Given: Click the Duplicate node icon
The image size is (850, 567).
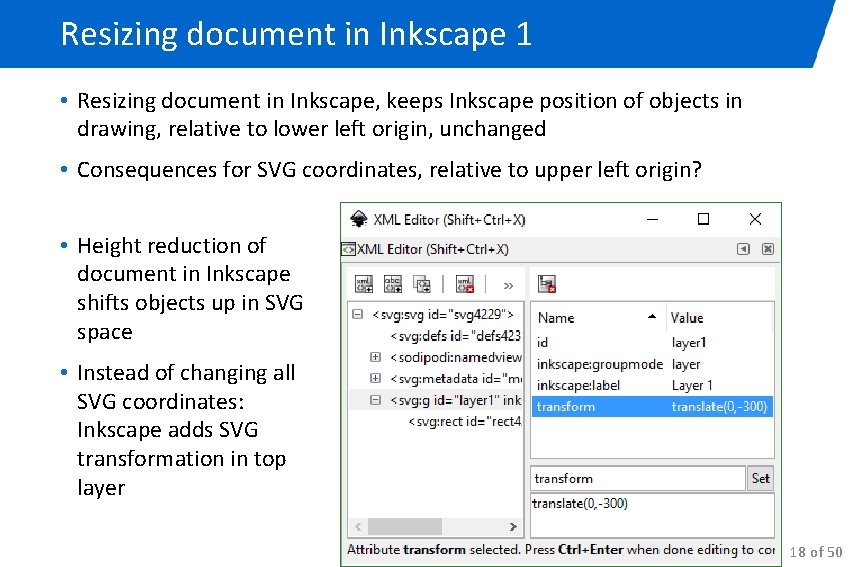Looking at the screenshot, I should [422, 284].
